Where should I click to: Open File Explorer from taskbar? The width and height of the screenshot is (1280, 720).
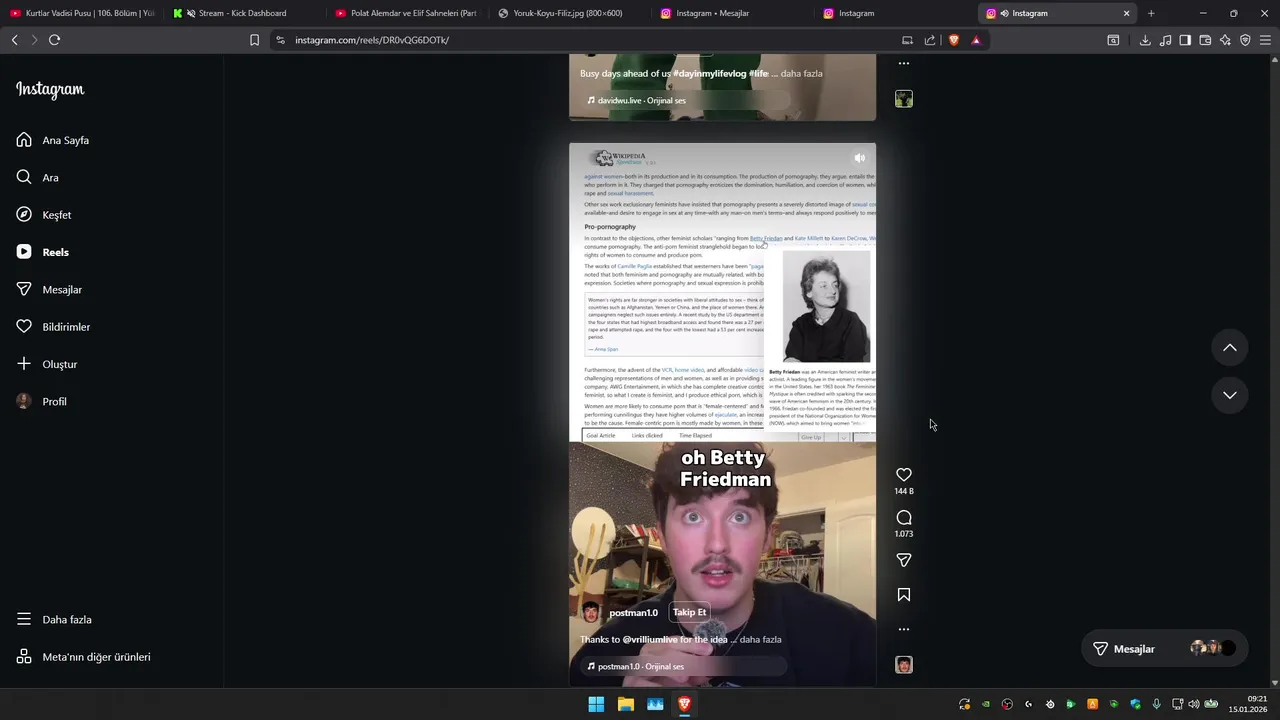626,704
